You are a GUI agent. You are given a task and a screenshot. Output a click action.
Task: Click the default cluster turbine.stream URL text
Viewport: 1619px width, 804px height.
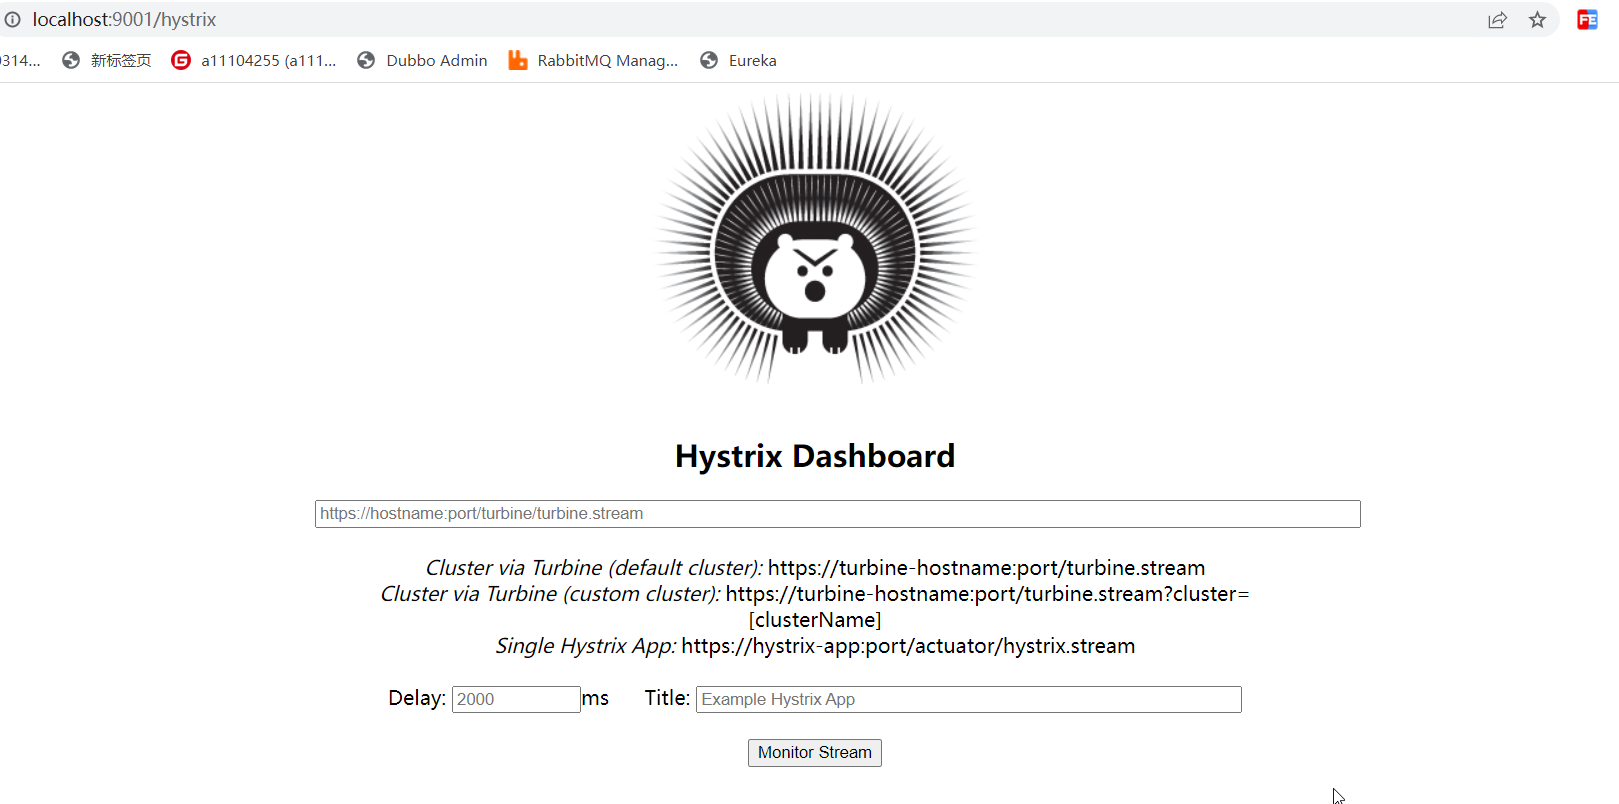(x=986, y=568)
